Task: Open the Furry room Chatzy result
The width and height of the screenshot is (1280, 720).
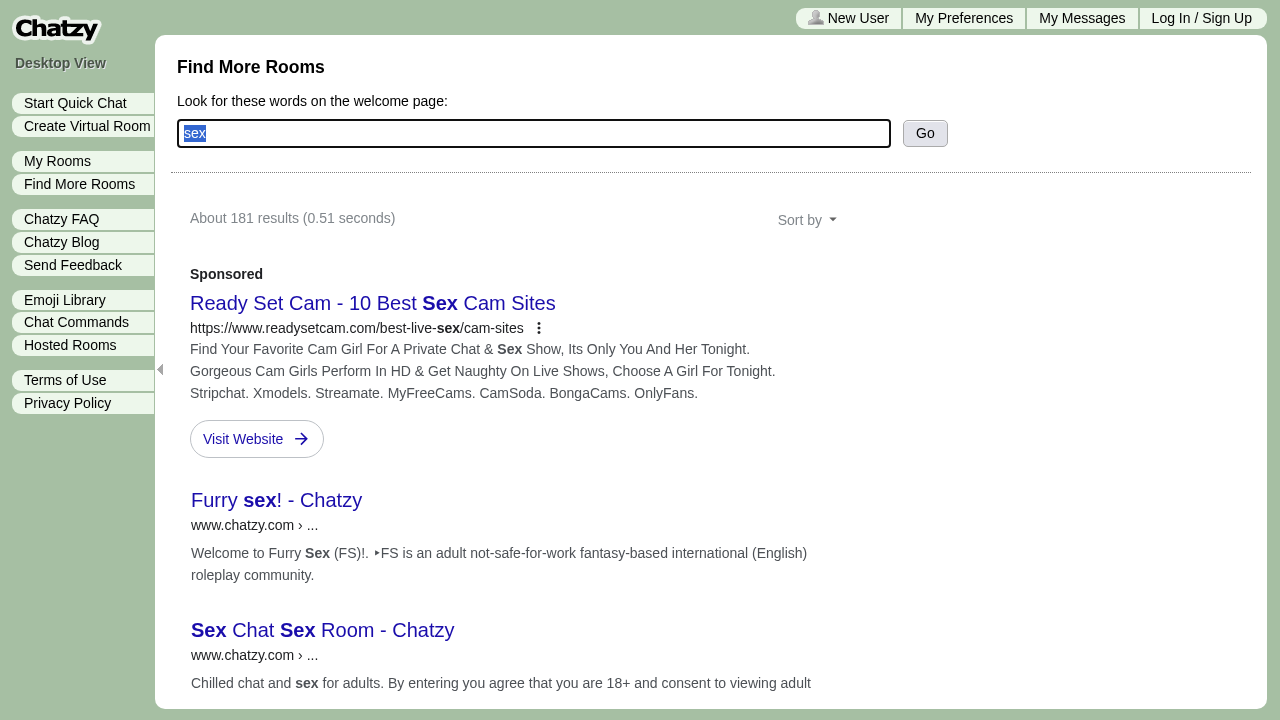Action: (276, 500)
